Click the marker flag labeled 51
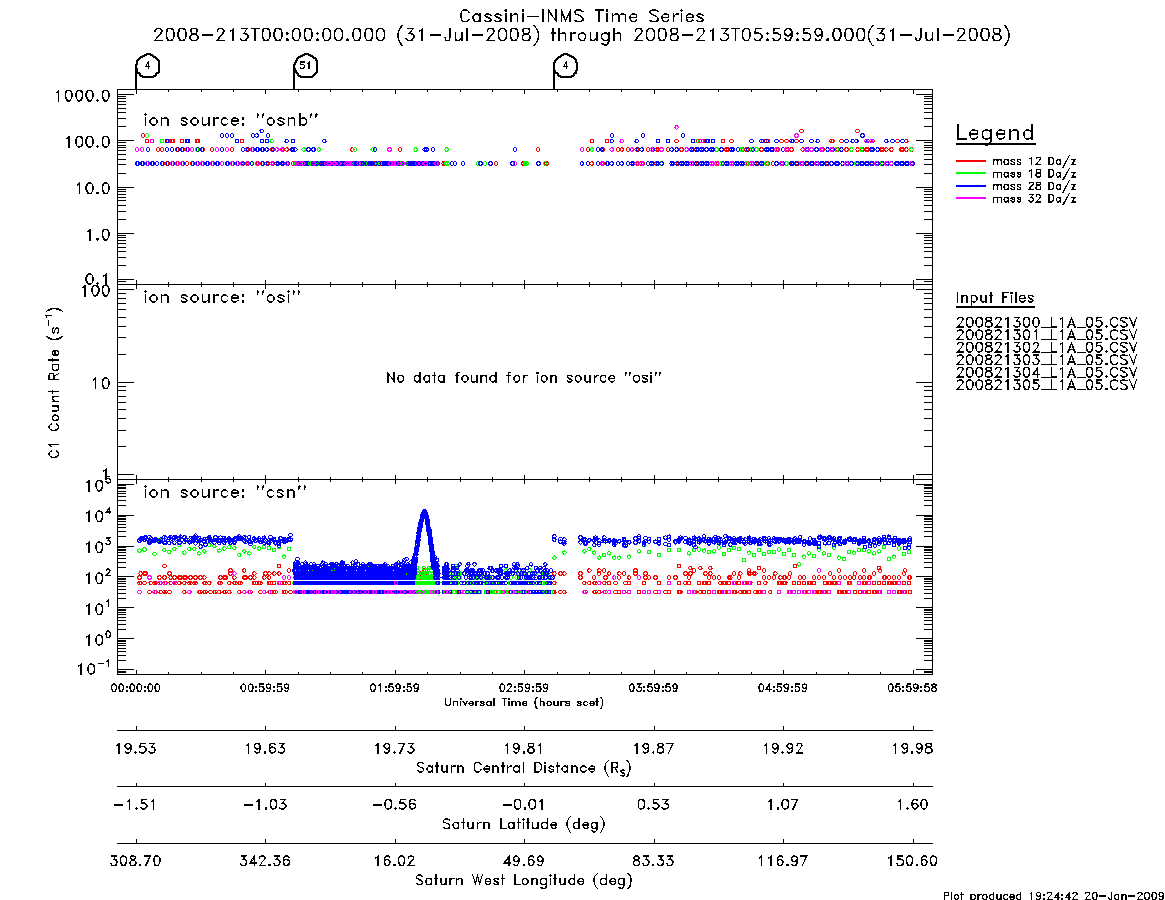 (305, 66)
